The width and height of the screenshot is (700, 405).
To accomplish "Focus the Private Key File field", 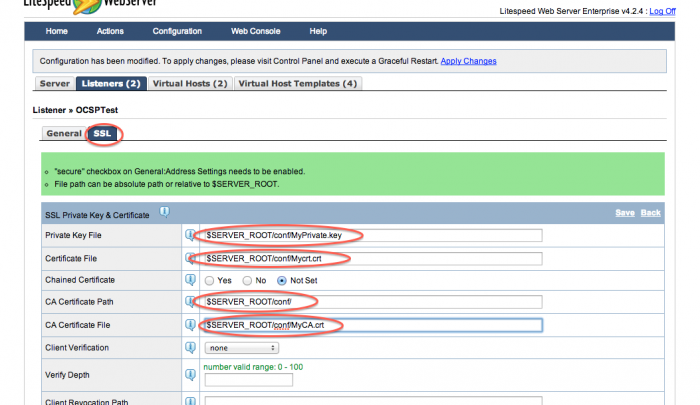I will (x=373, y=235).
